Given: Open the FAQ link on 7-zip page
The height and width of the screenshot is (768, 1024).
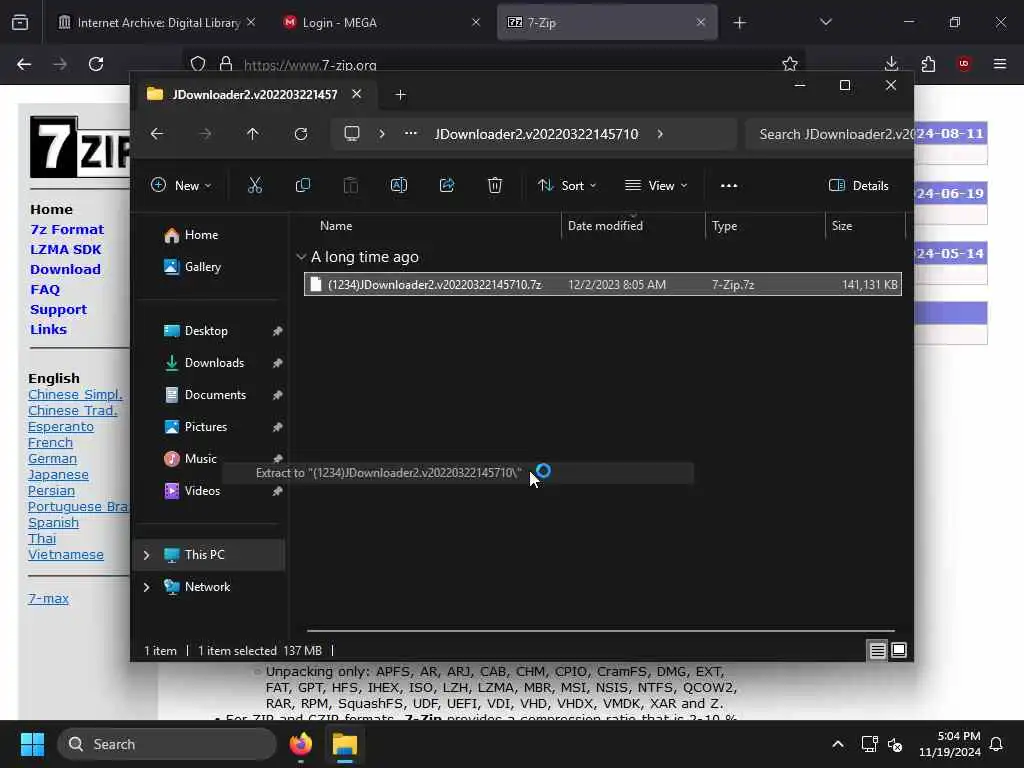Looking at the screenshot, I should click(45, 290).
